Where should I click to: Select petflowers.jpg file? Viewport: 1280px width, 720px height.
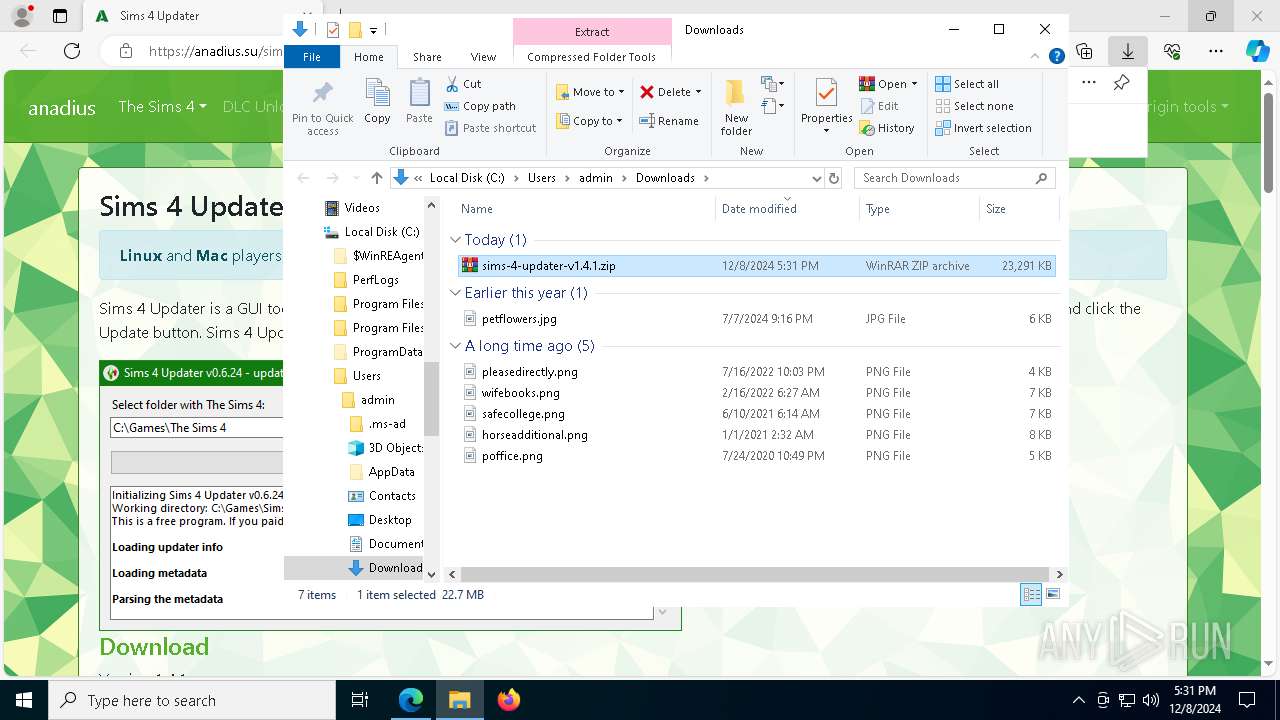tap(756, 319)
